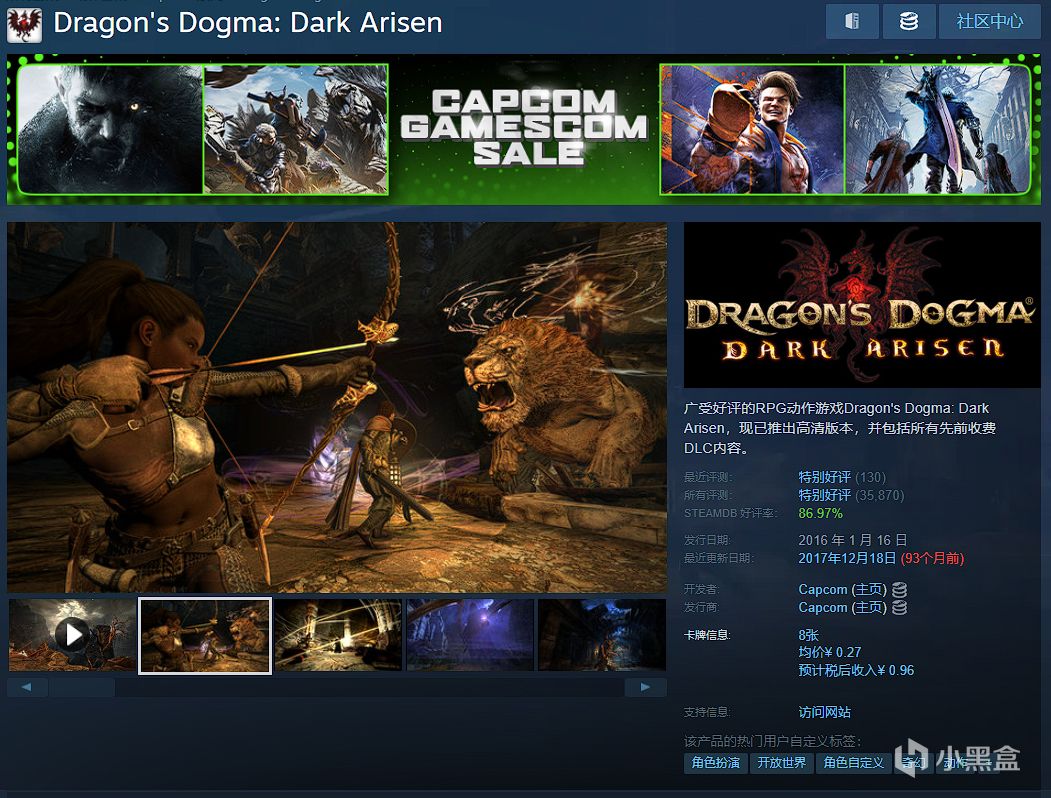The image size is (1051, 798).
Task: Click the main archer versus lion screenshot
Action: (x=337, y=407)
